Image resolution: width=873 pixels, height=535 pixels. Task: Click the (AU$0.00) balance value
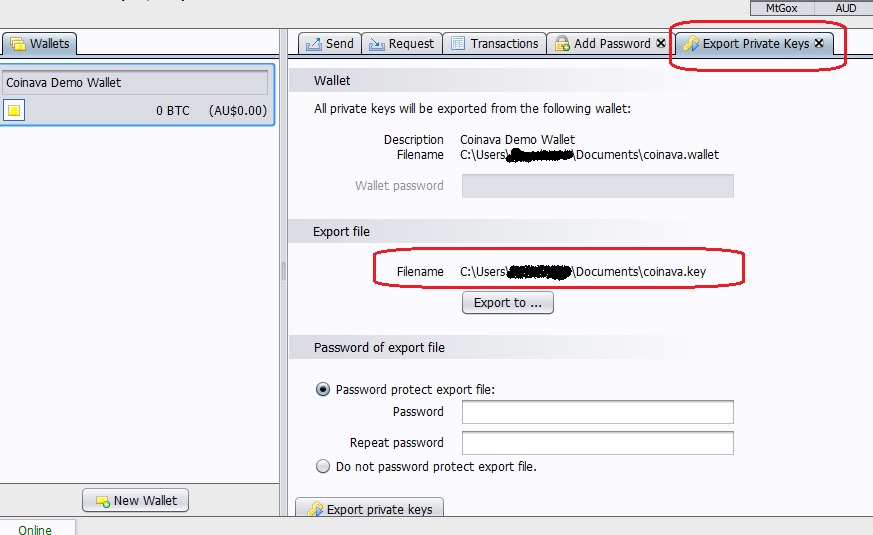tap(238, 111)
